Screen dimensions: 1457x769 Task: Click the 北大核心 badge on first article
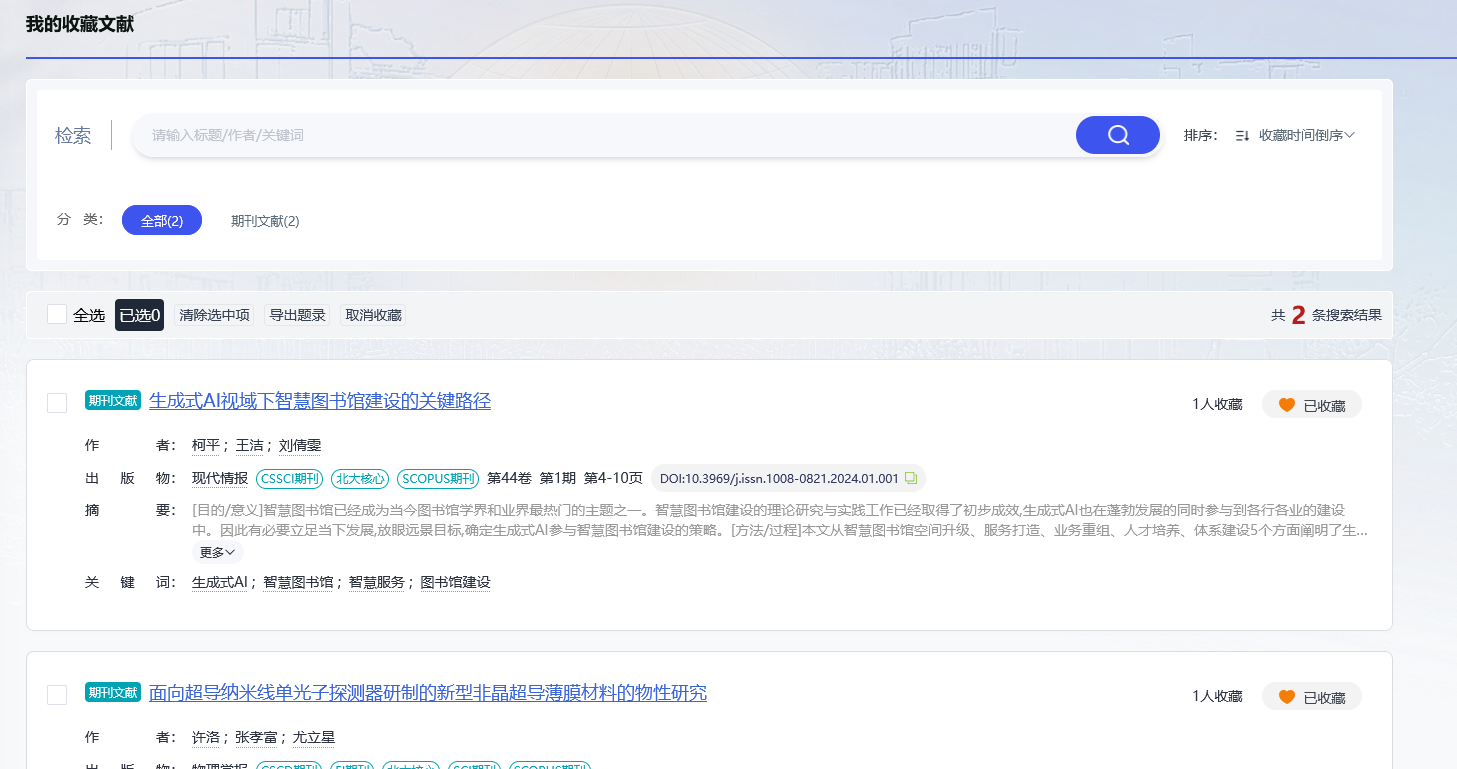click(x=360, y=478)
